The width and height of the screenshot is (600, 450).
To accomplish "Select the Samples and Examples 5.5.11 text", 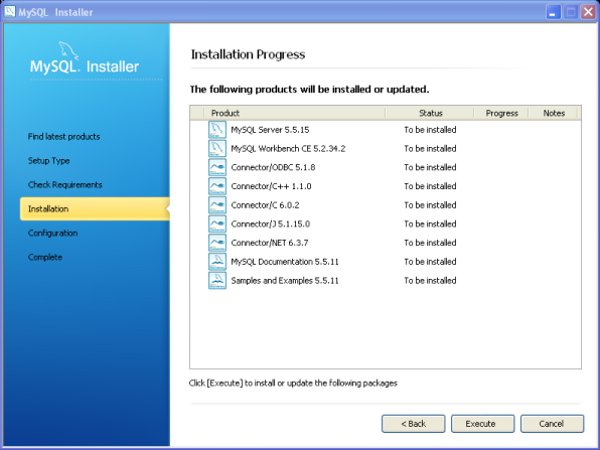I will click(x=285, y=280).
